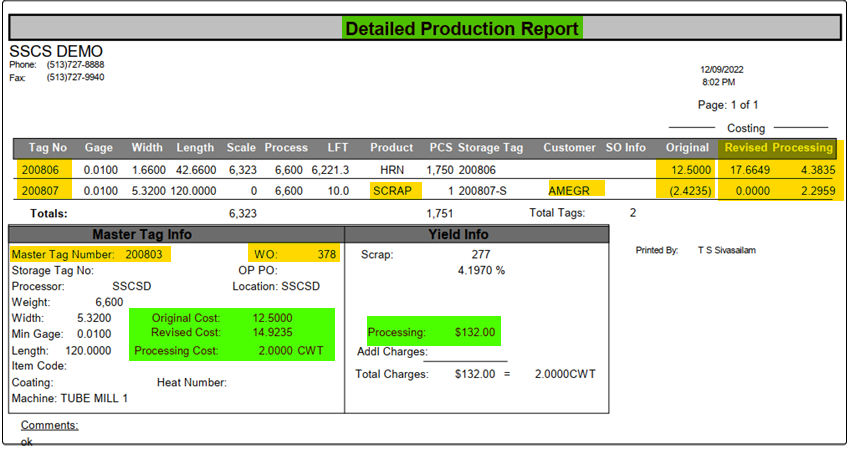Select the SSCS DEMO company name

coord(56,52)
